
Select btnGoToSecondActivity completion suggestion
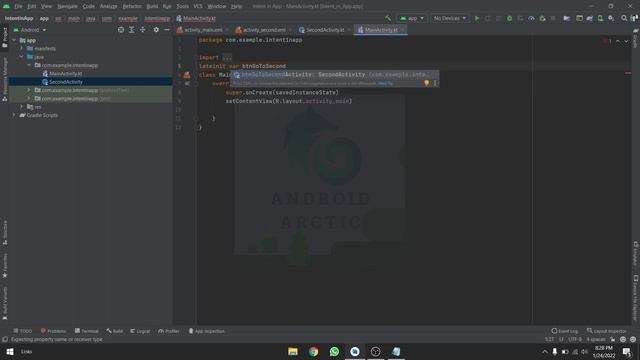click(334, 75)
